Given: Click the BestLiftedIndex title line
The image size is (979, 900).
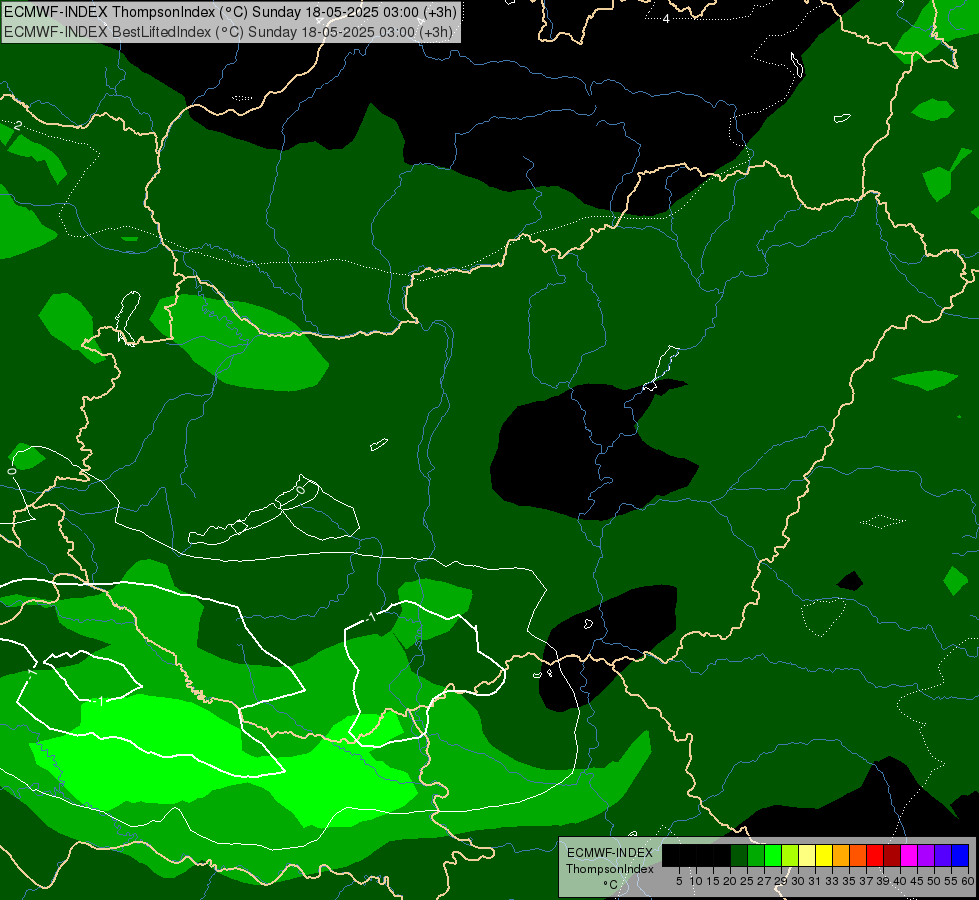Looking at the screenshot, I should pos(228,32).
